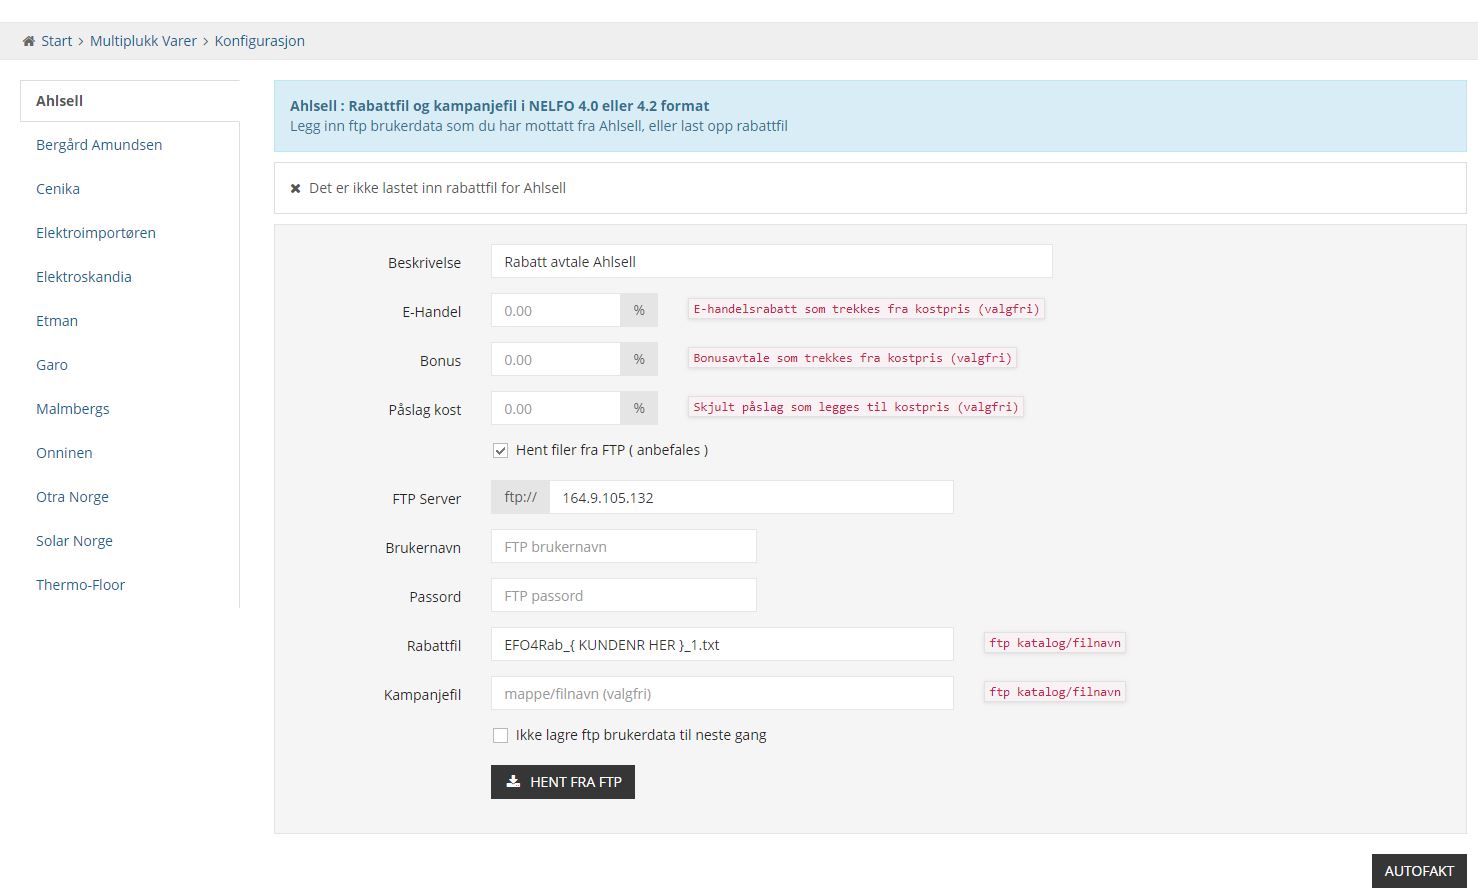Open Elektroimportøren supplier settings

coord(96,233)
